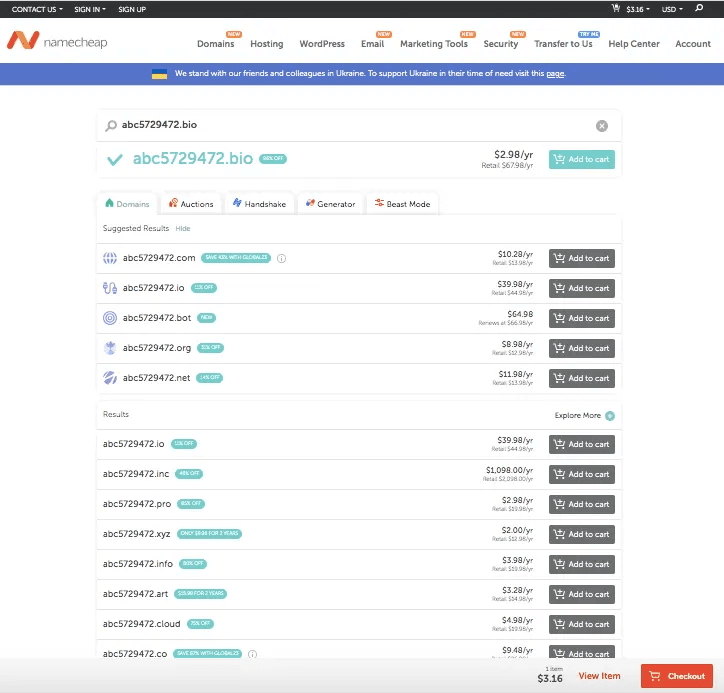Screen dimensions: 724x693
Task: Follow the Ukraine support page link
Action: 555,74
